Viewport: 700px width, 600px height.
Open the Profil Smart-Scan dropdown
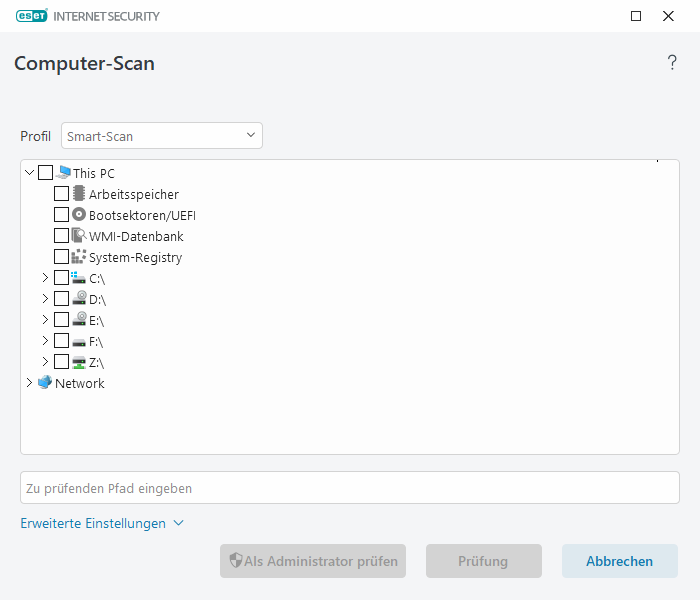162,136
